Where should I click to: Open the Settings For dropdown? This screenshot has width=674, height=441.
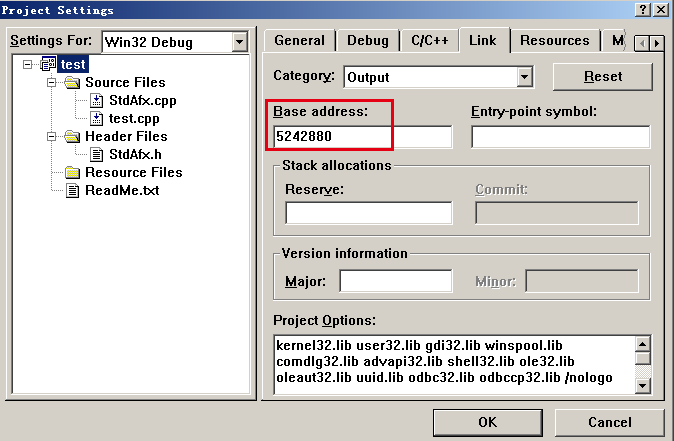pos(239,42)
